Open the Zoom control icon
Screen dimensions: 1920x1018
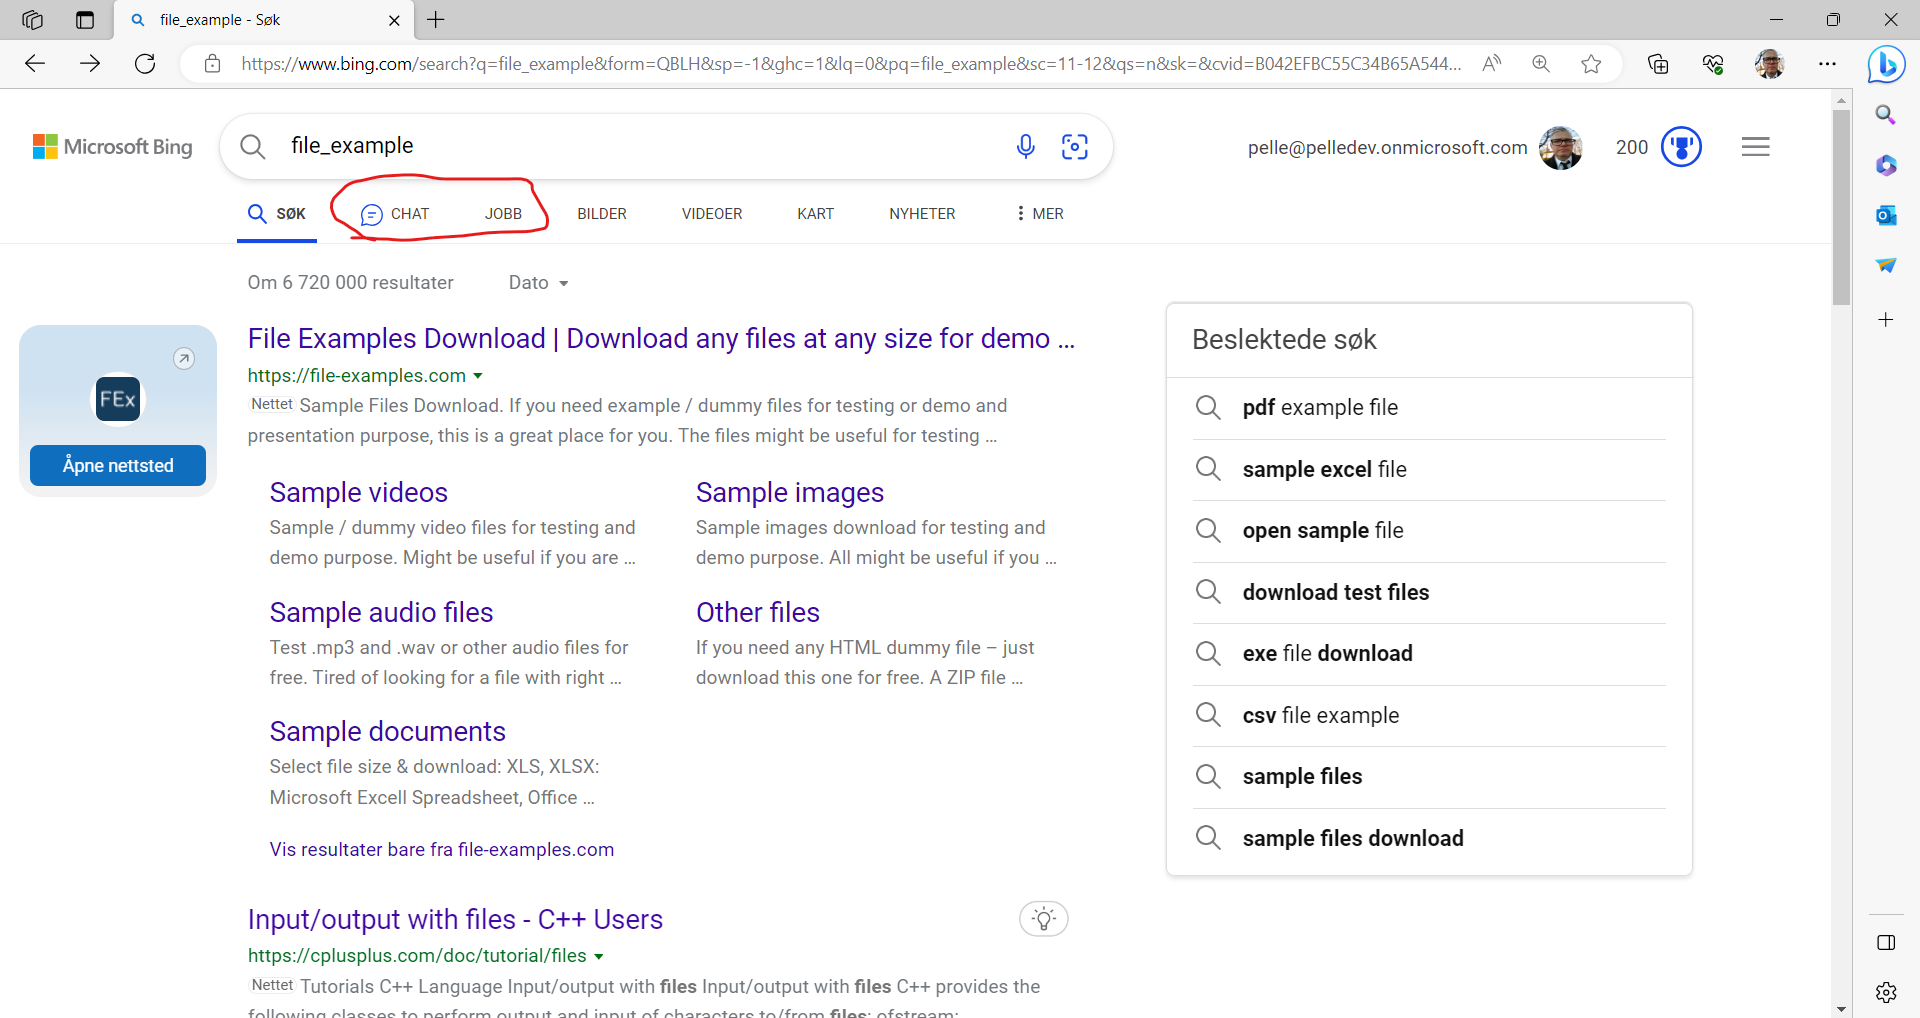1541,64
